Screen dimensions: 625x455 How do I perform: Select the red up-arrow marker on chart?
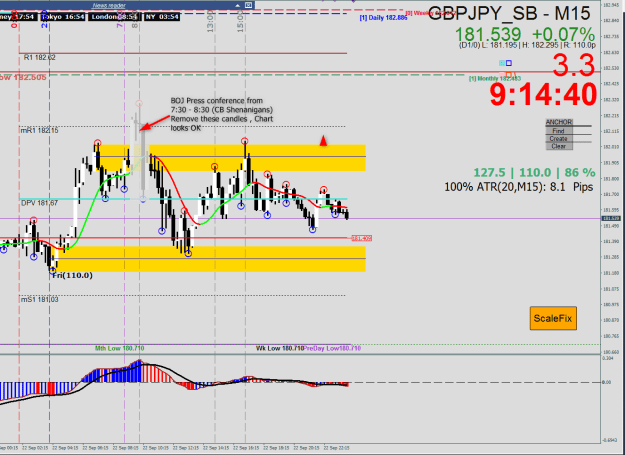pyautogui.click(x=323, y=141)
